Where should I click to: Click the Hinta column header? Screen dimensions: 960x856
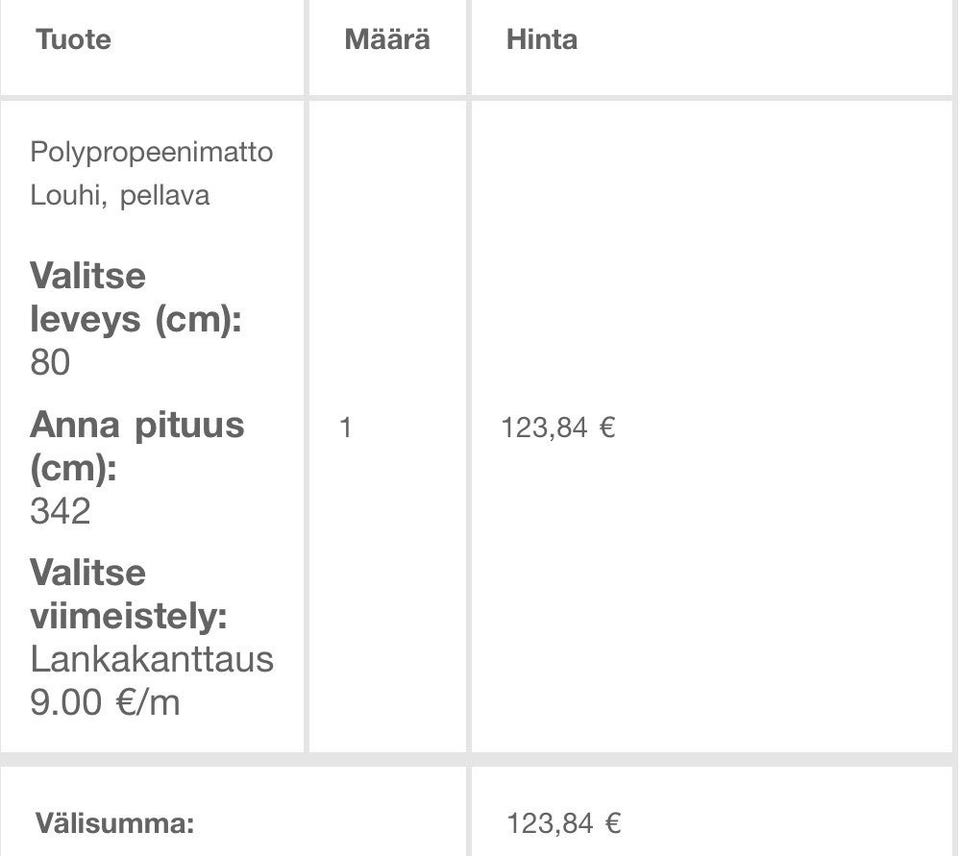pyautogui.click(x=541, y=40)
